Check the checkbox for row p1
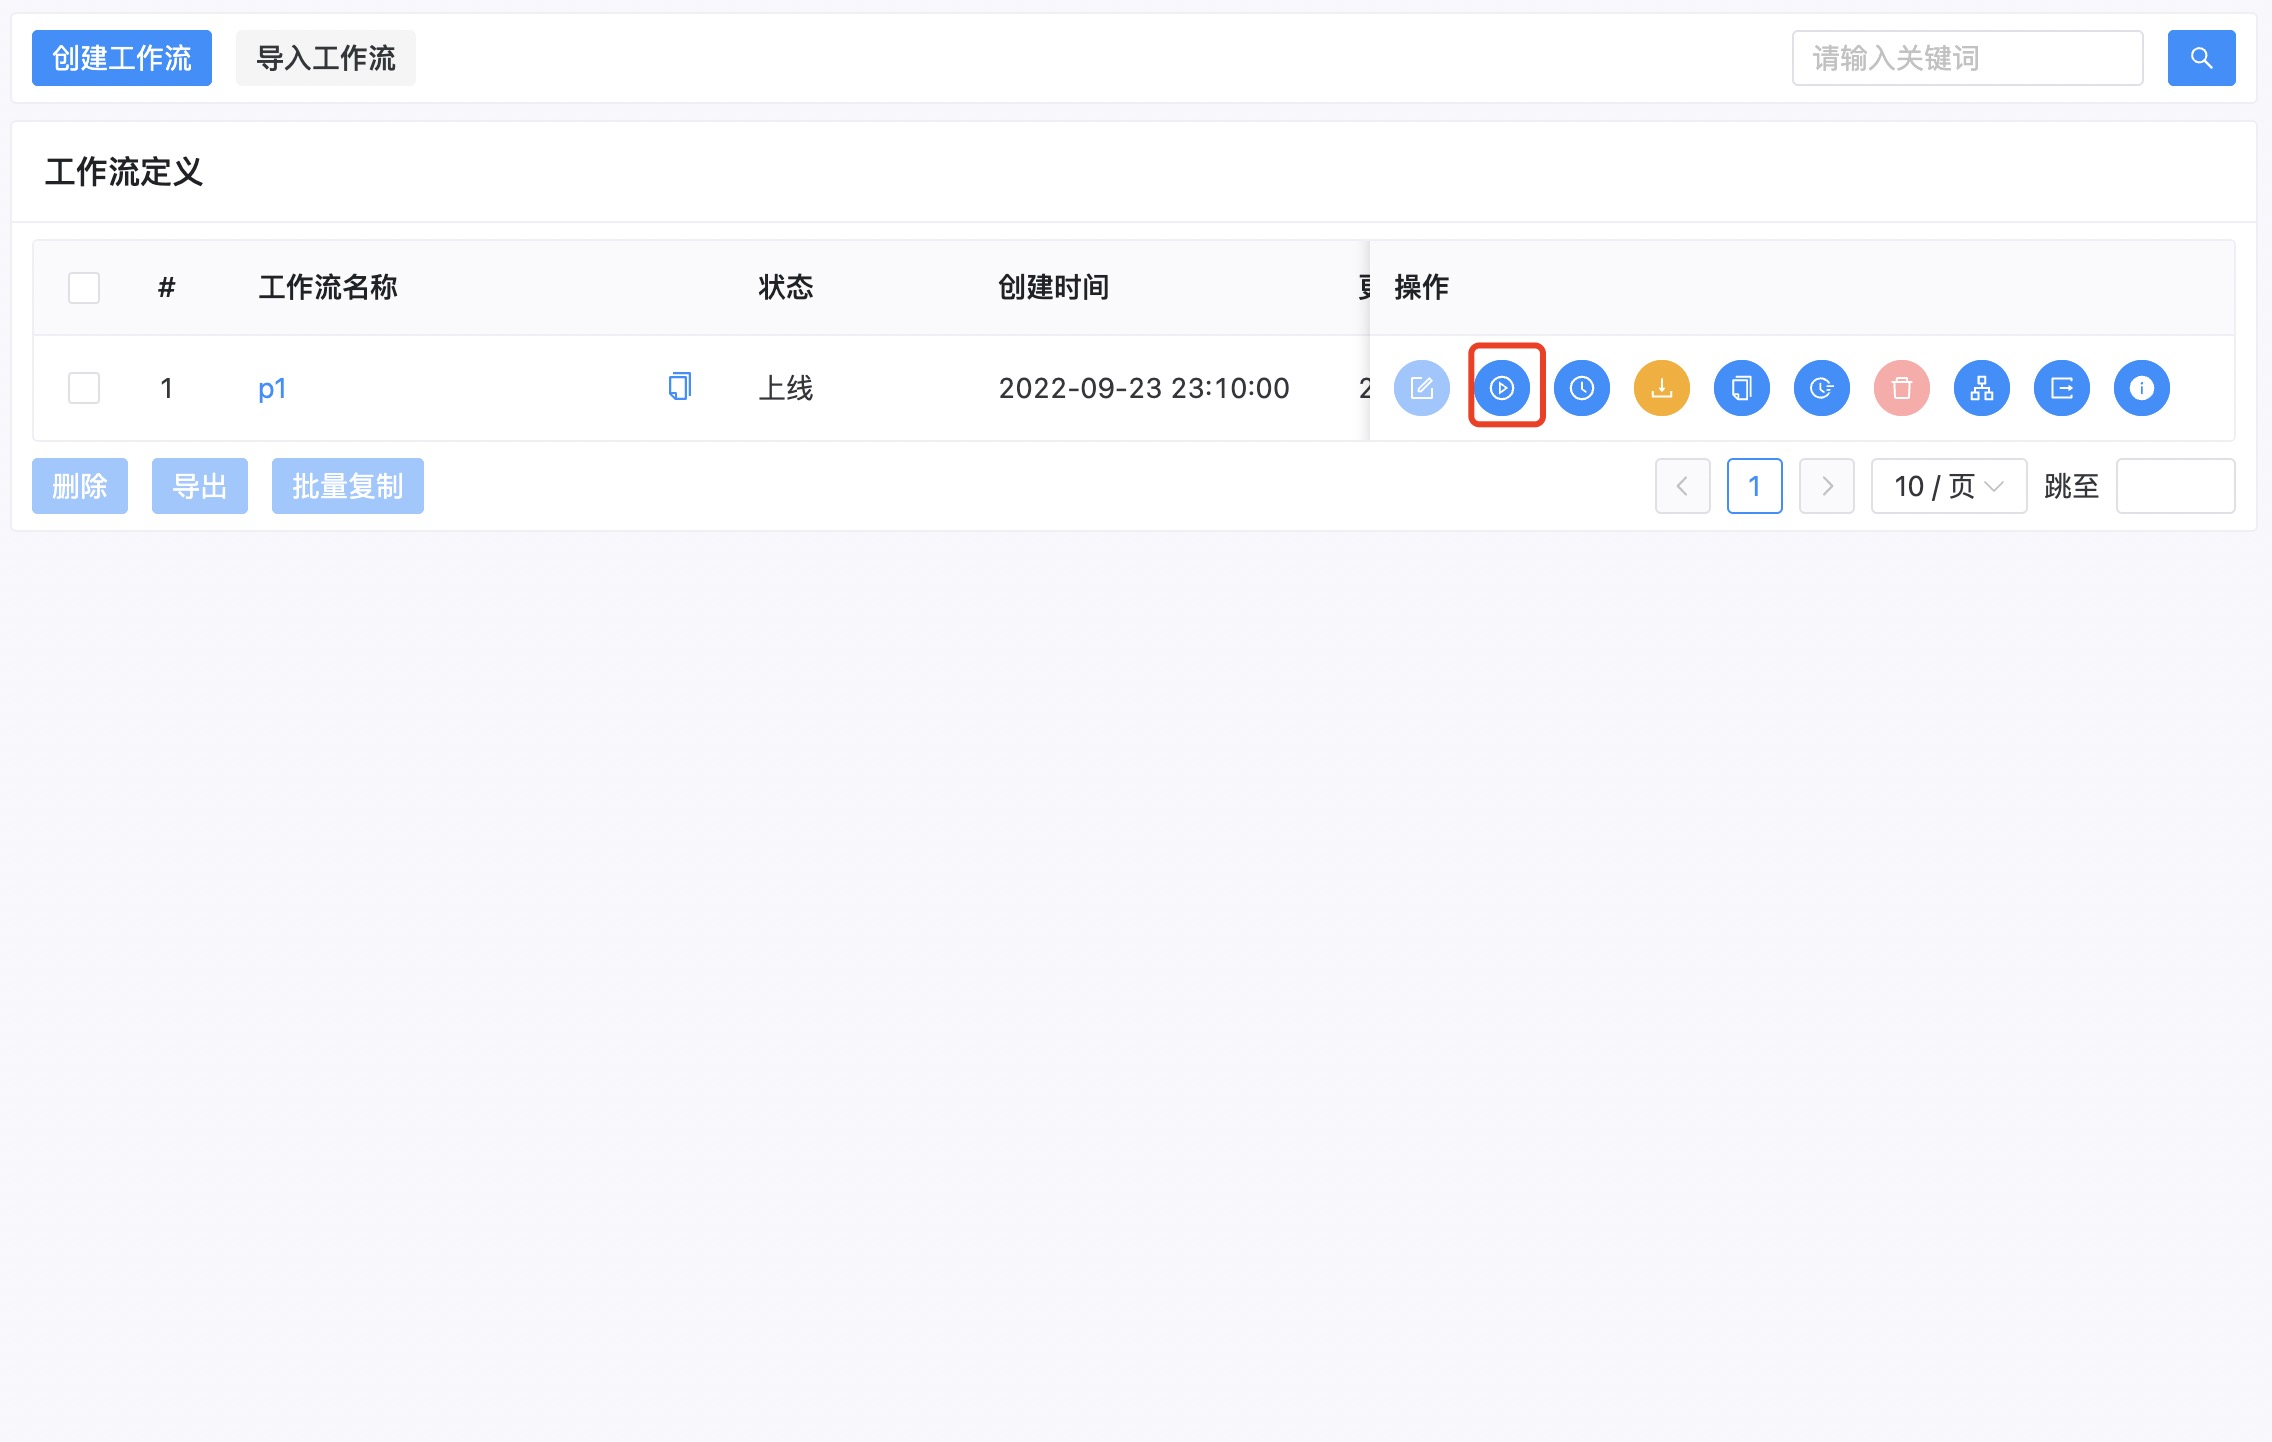 (x=84, y=388)
